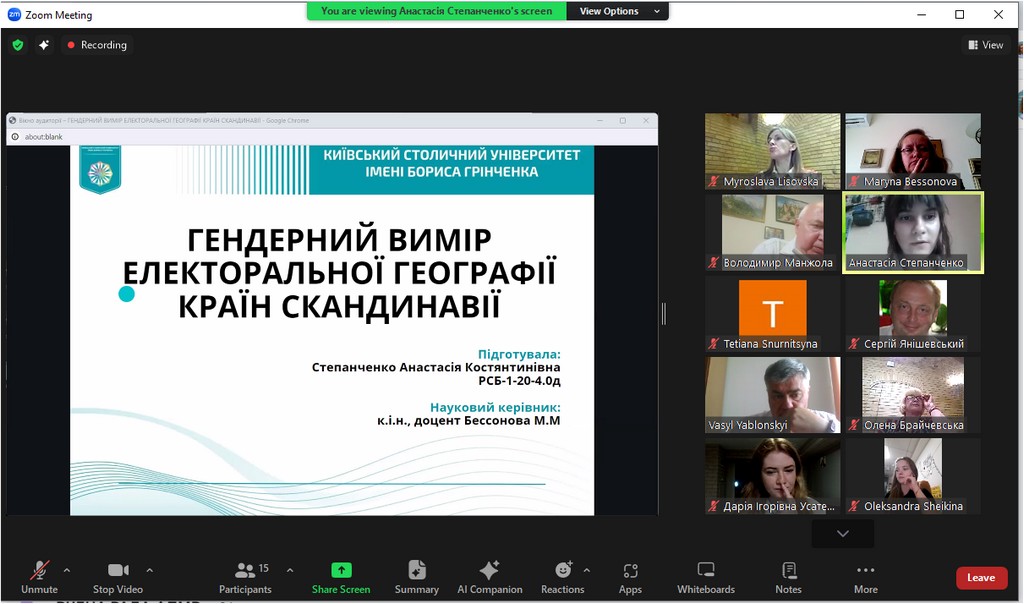Expand video options arrow beside Stop Video
1024x604 pixels.
[150, 570]
